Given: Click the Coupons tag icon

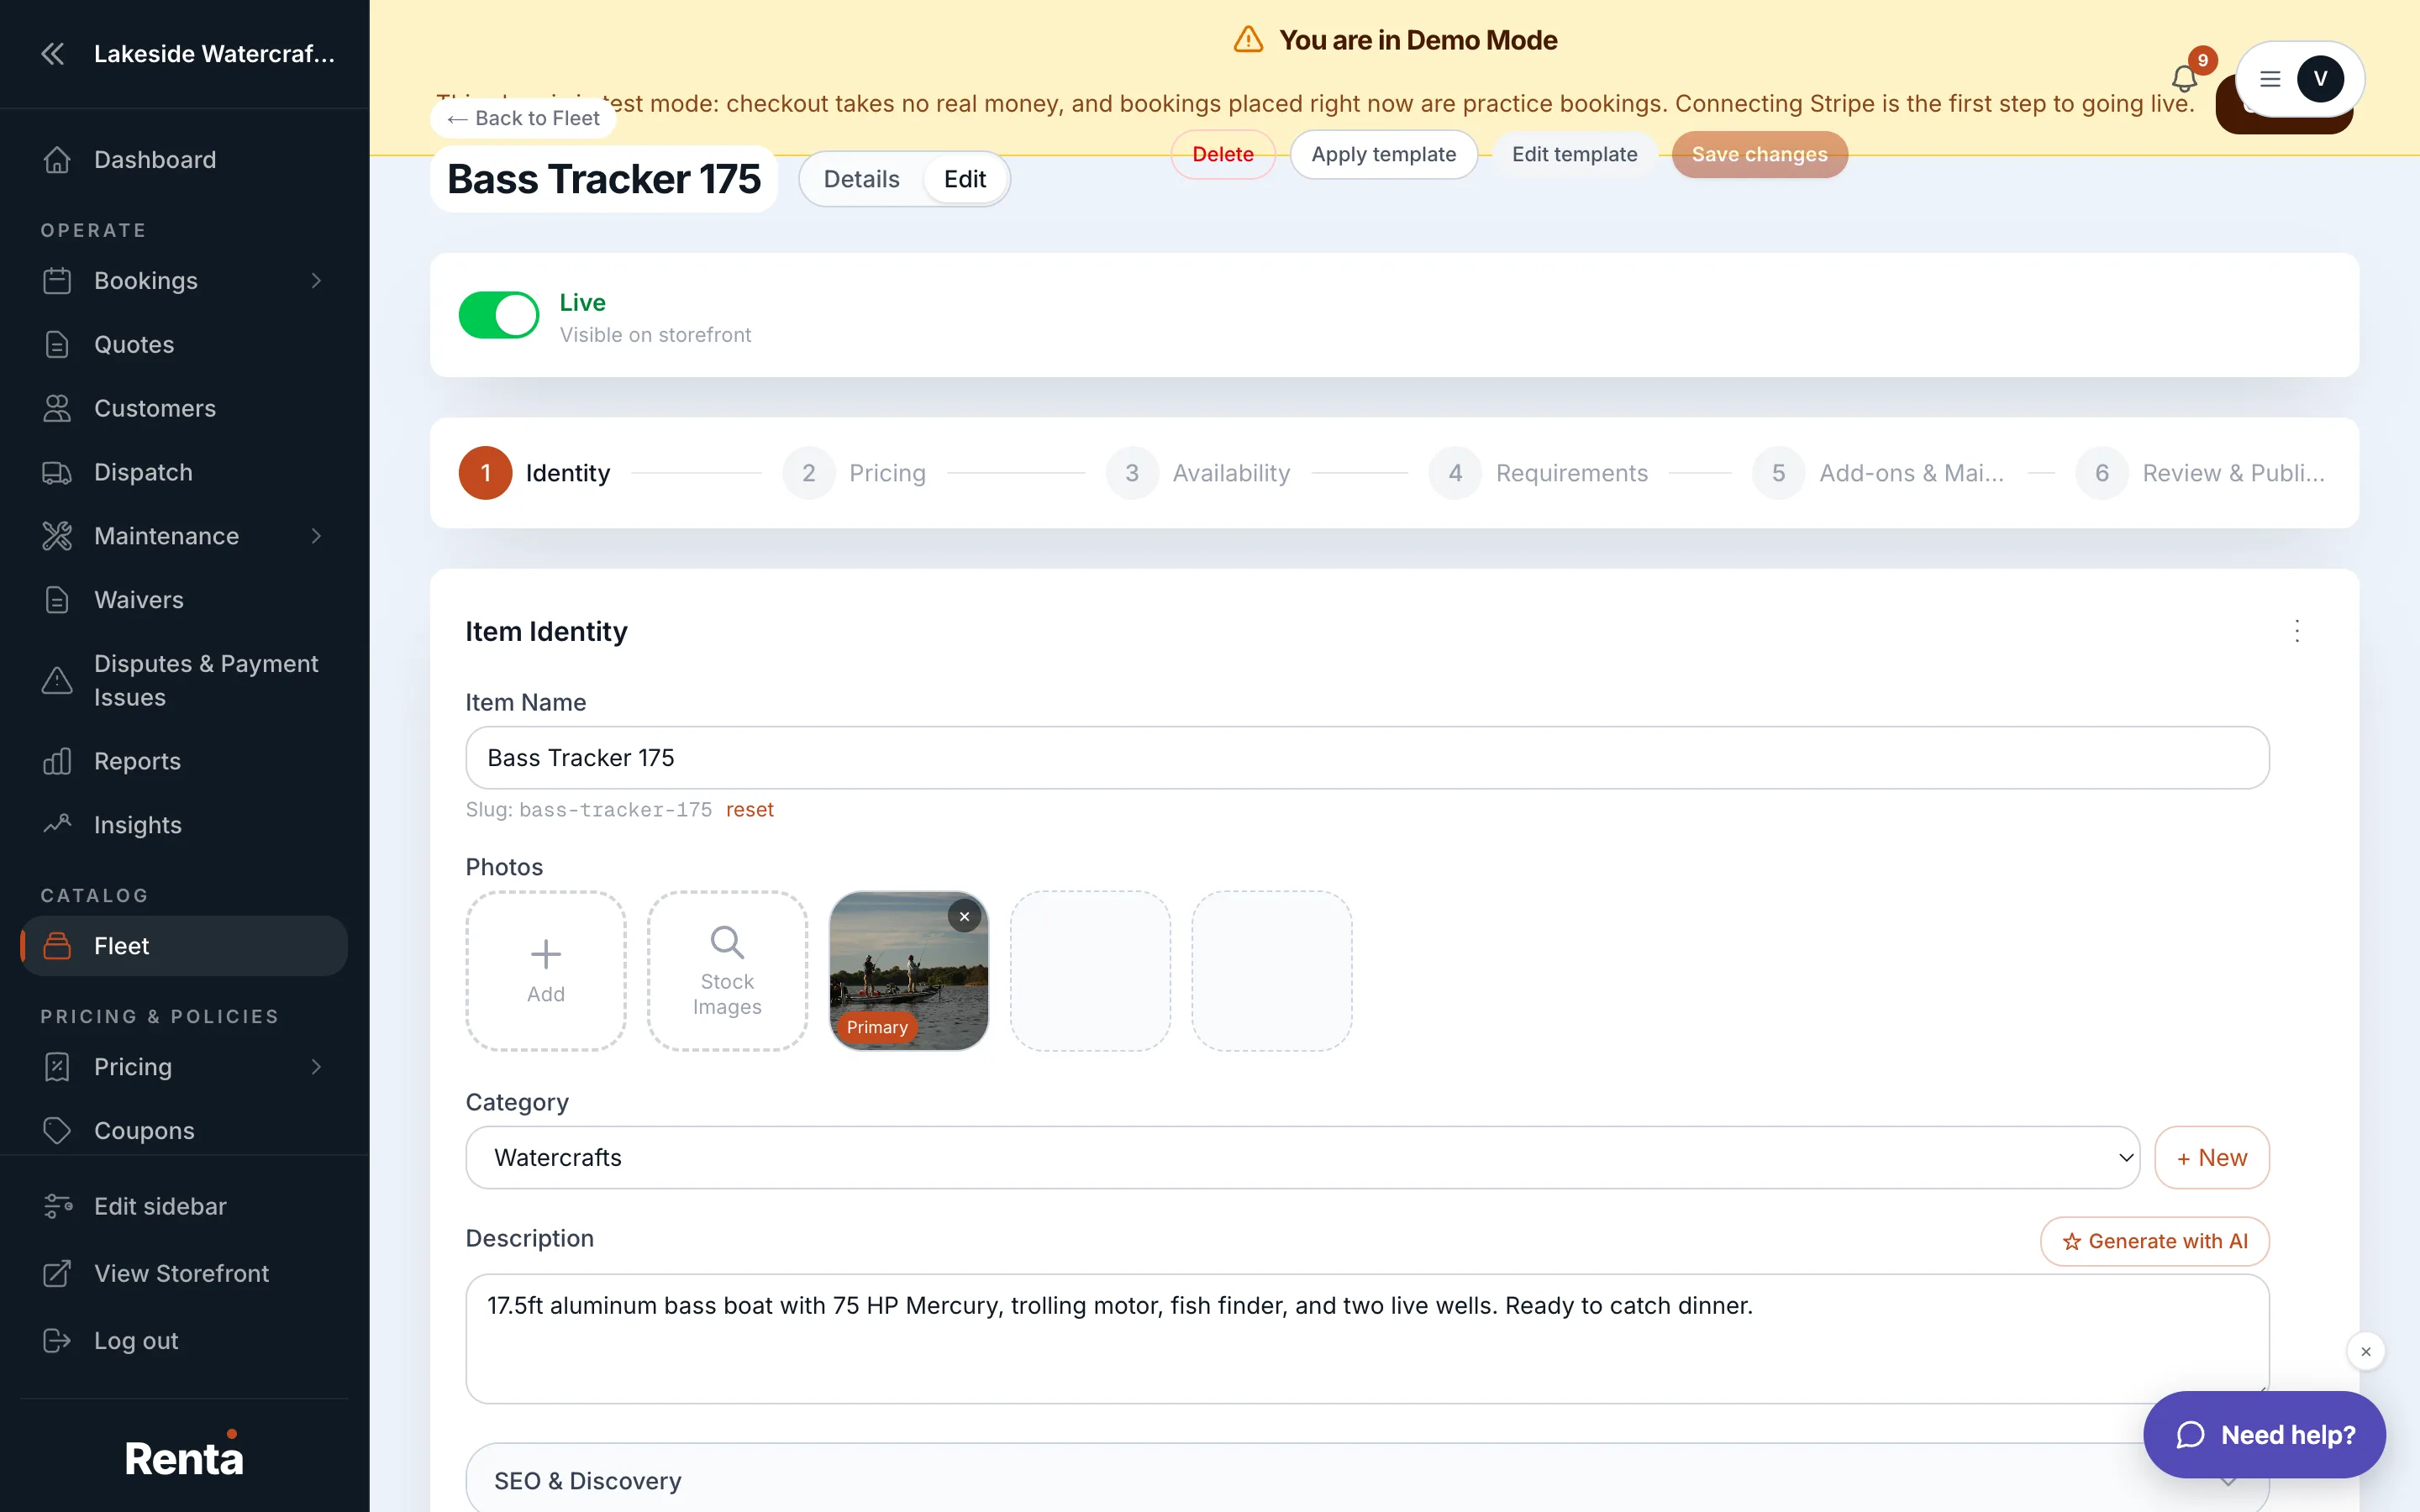Looking at the screenshot, I should [x=57, y=1131].
